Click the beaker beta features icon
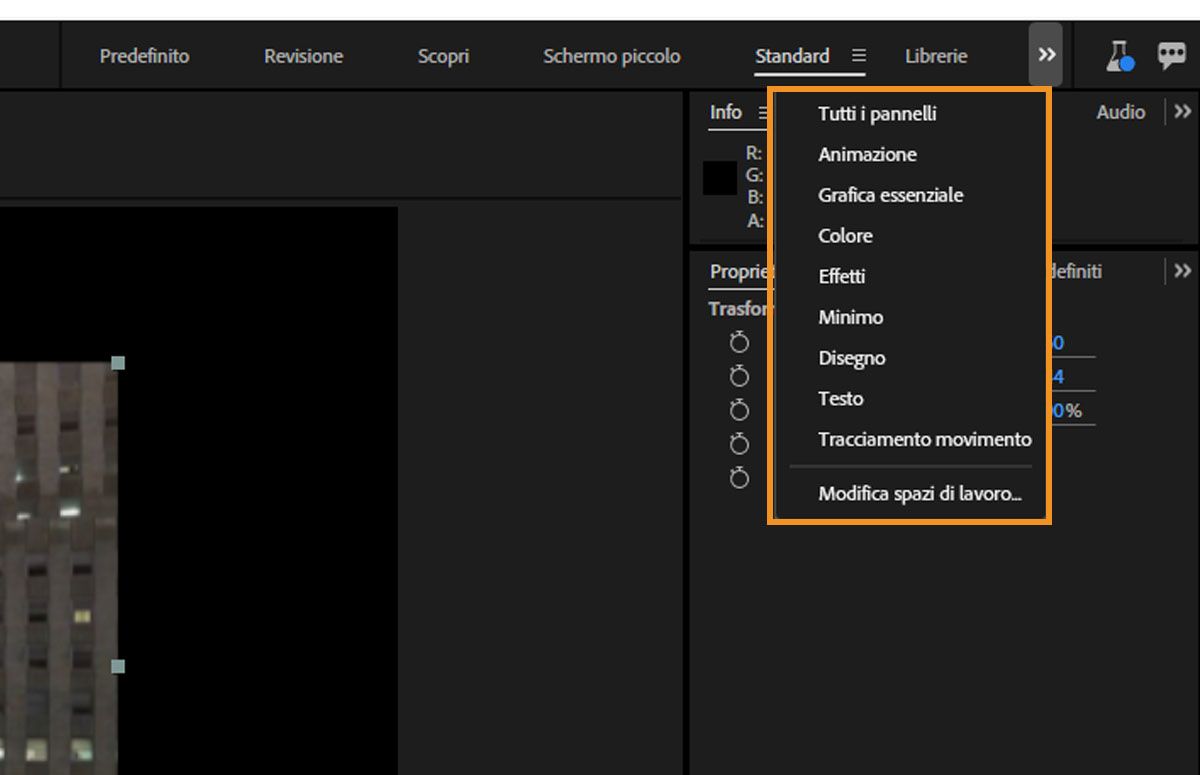 coord(1119,56)
